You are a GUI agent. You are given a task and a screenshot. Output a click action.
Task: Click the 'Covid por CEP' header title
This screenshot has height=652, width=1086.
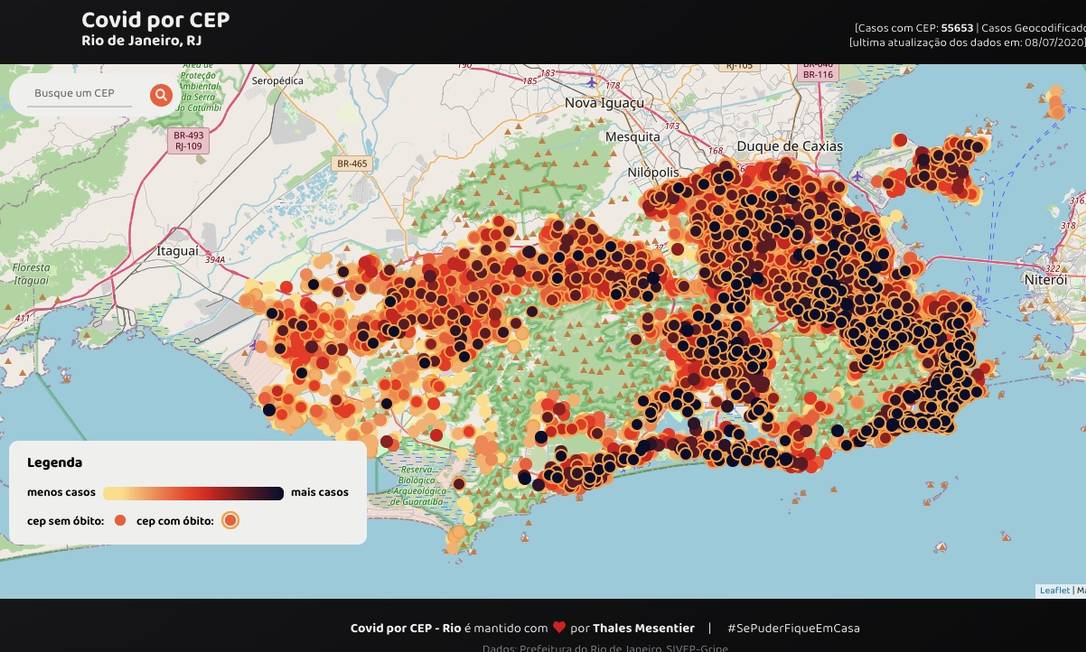pyautogui.click(x=155, y=20)
